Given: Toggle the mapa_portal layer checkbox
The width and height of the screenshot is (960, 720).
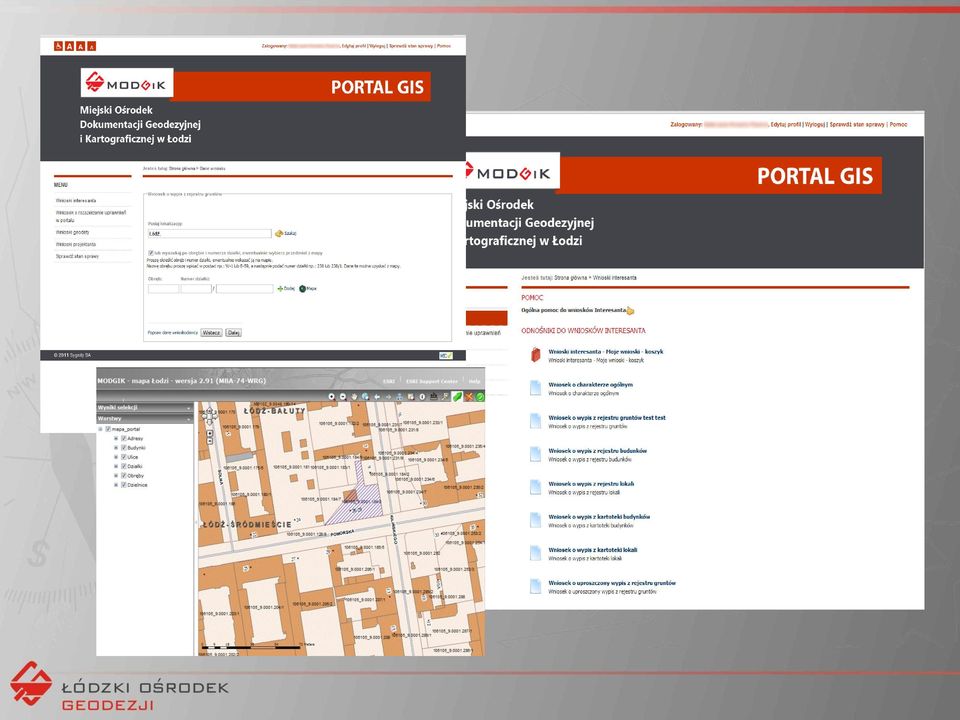Looking at the screenshot, I should 108,429.
